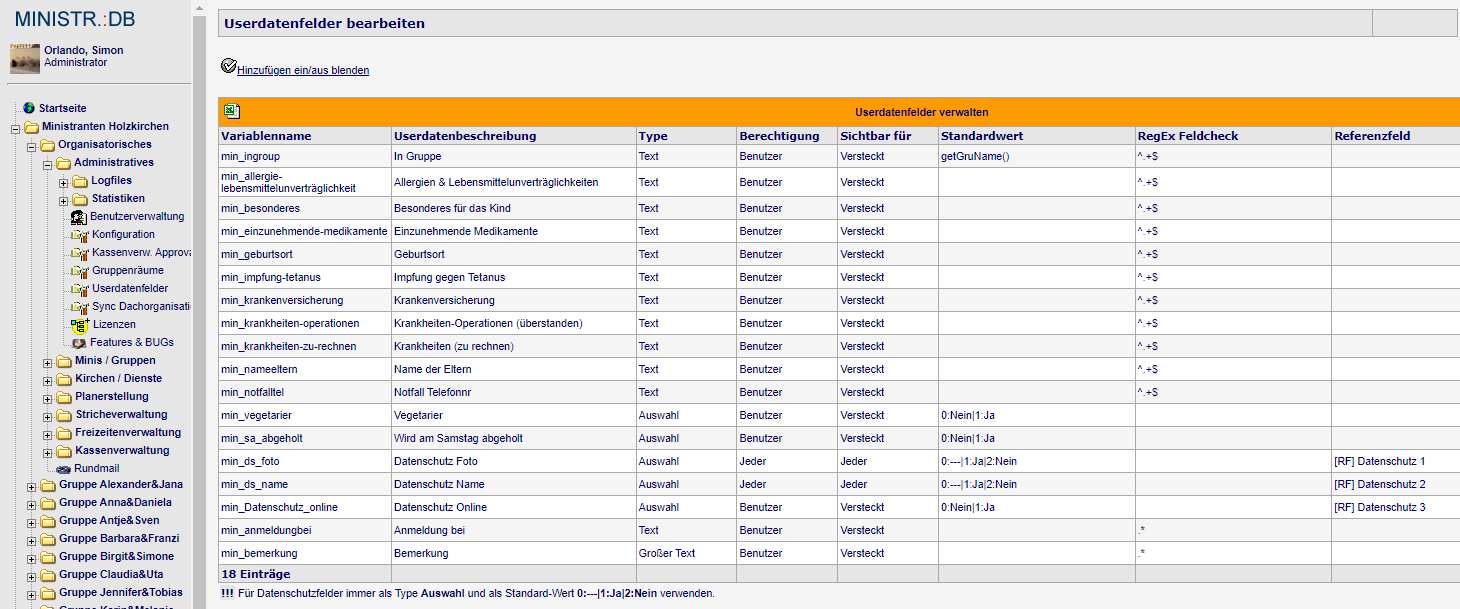Viewport: 1460px width, 609px height.
Task: Click the min_ingroup variable name
Action: (x=251, y=156)
